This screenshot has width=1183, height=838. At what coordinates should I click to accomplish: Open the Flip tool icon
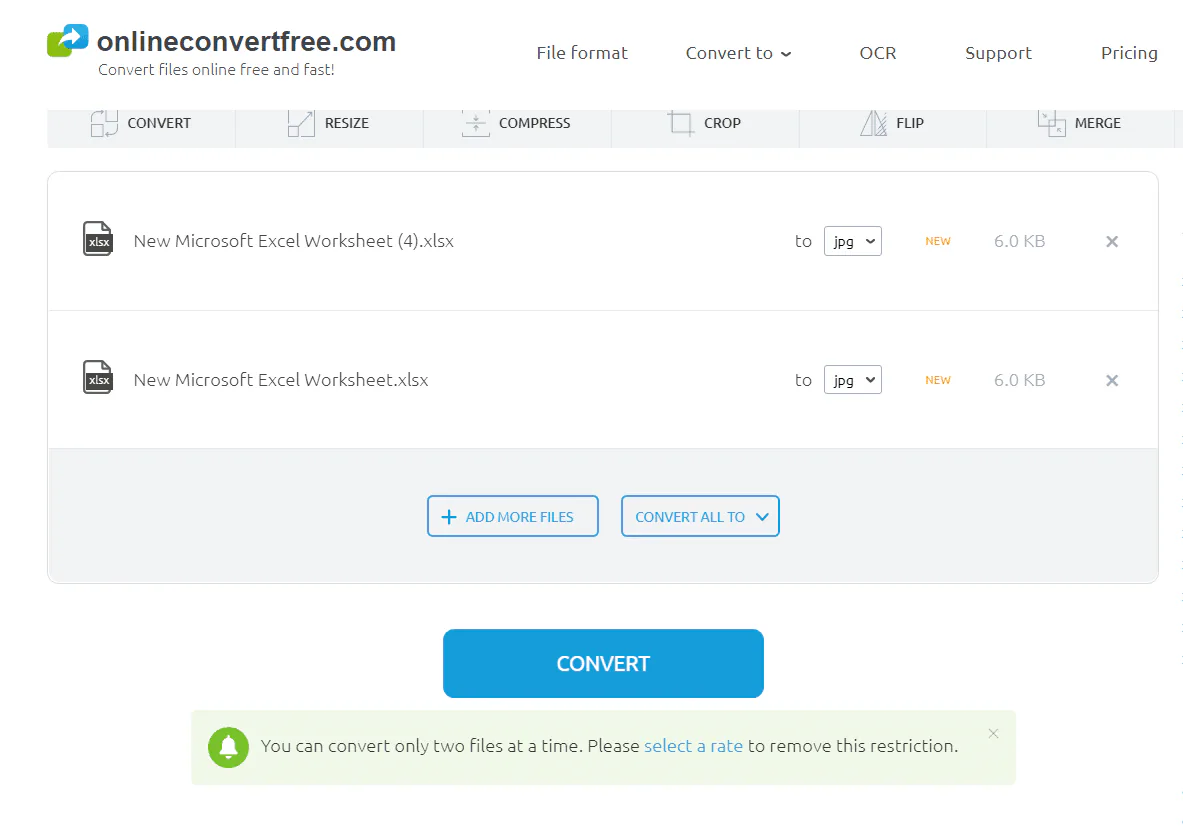(874, 123)
